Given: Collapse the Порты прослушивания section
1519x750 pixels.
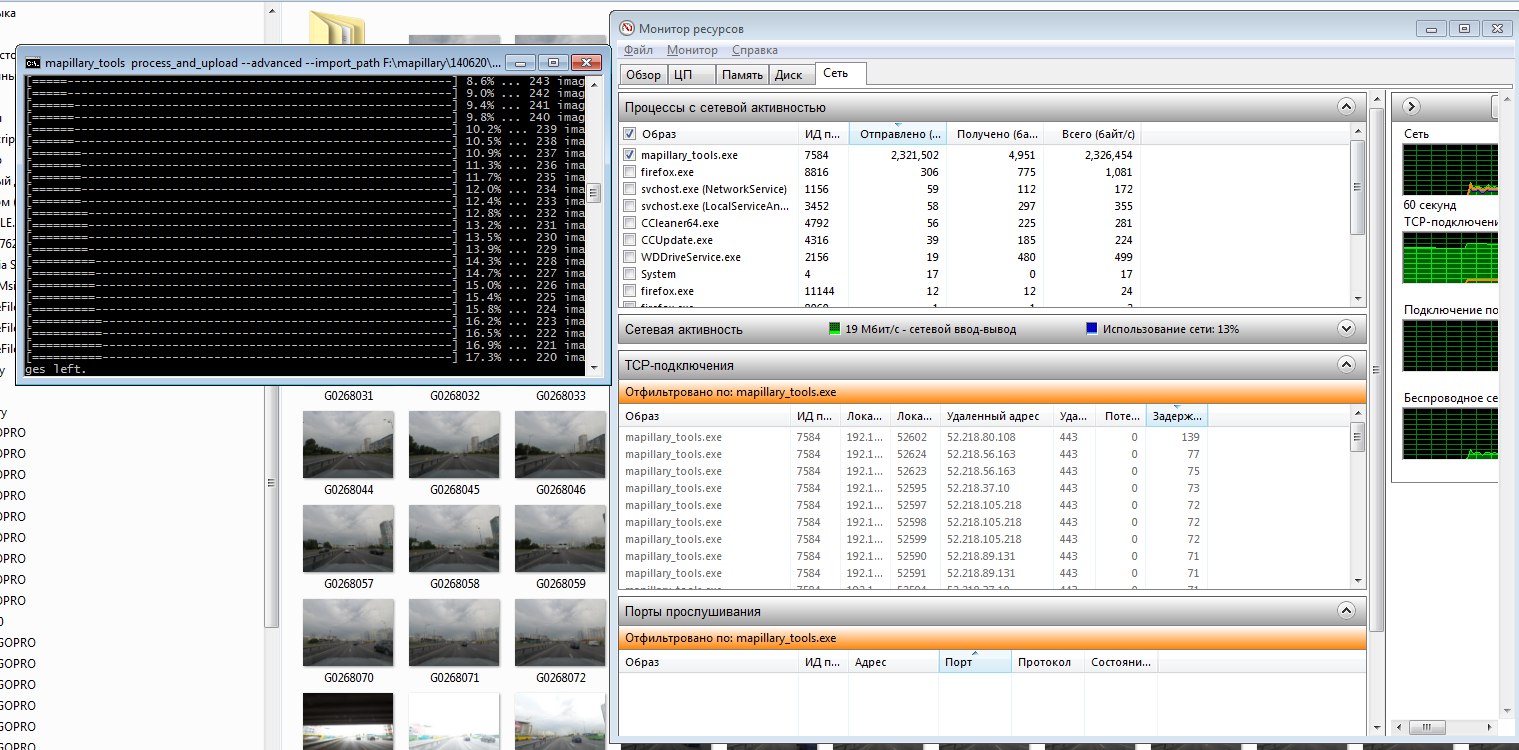Looking at the screenshot, I should 1346,611.
